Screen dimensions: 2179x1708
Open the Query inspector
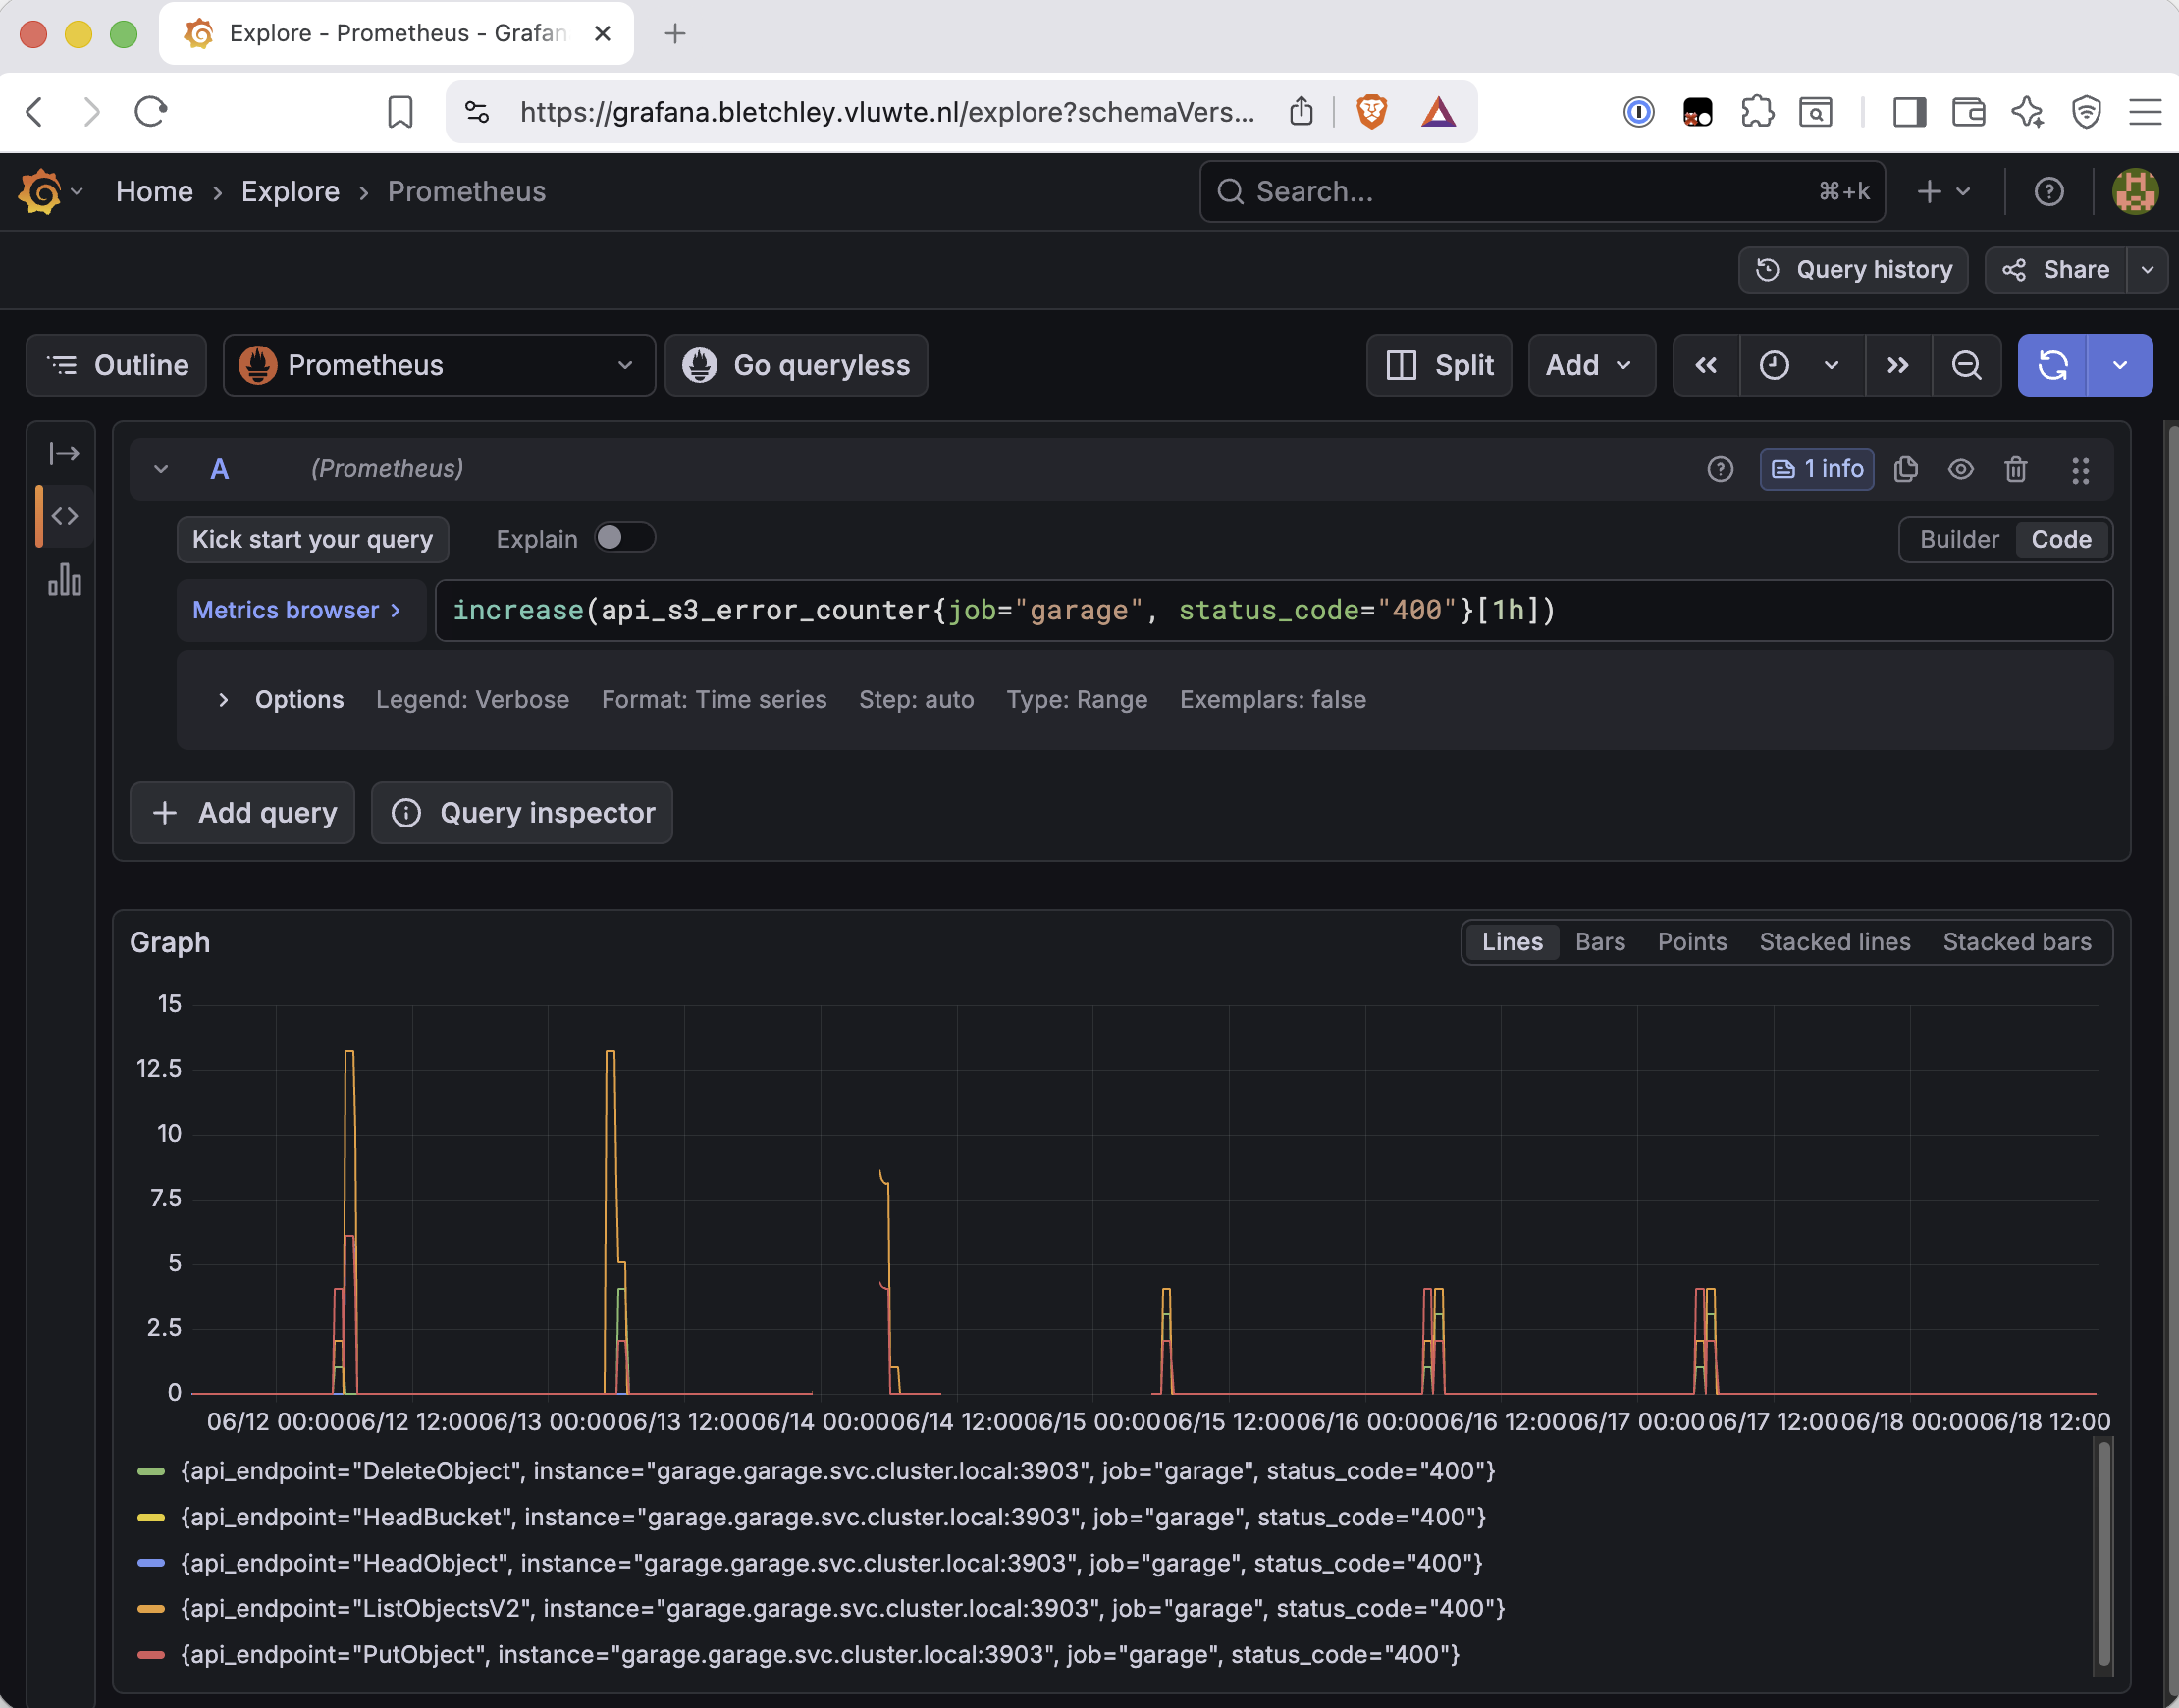point(522,813)
